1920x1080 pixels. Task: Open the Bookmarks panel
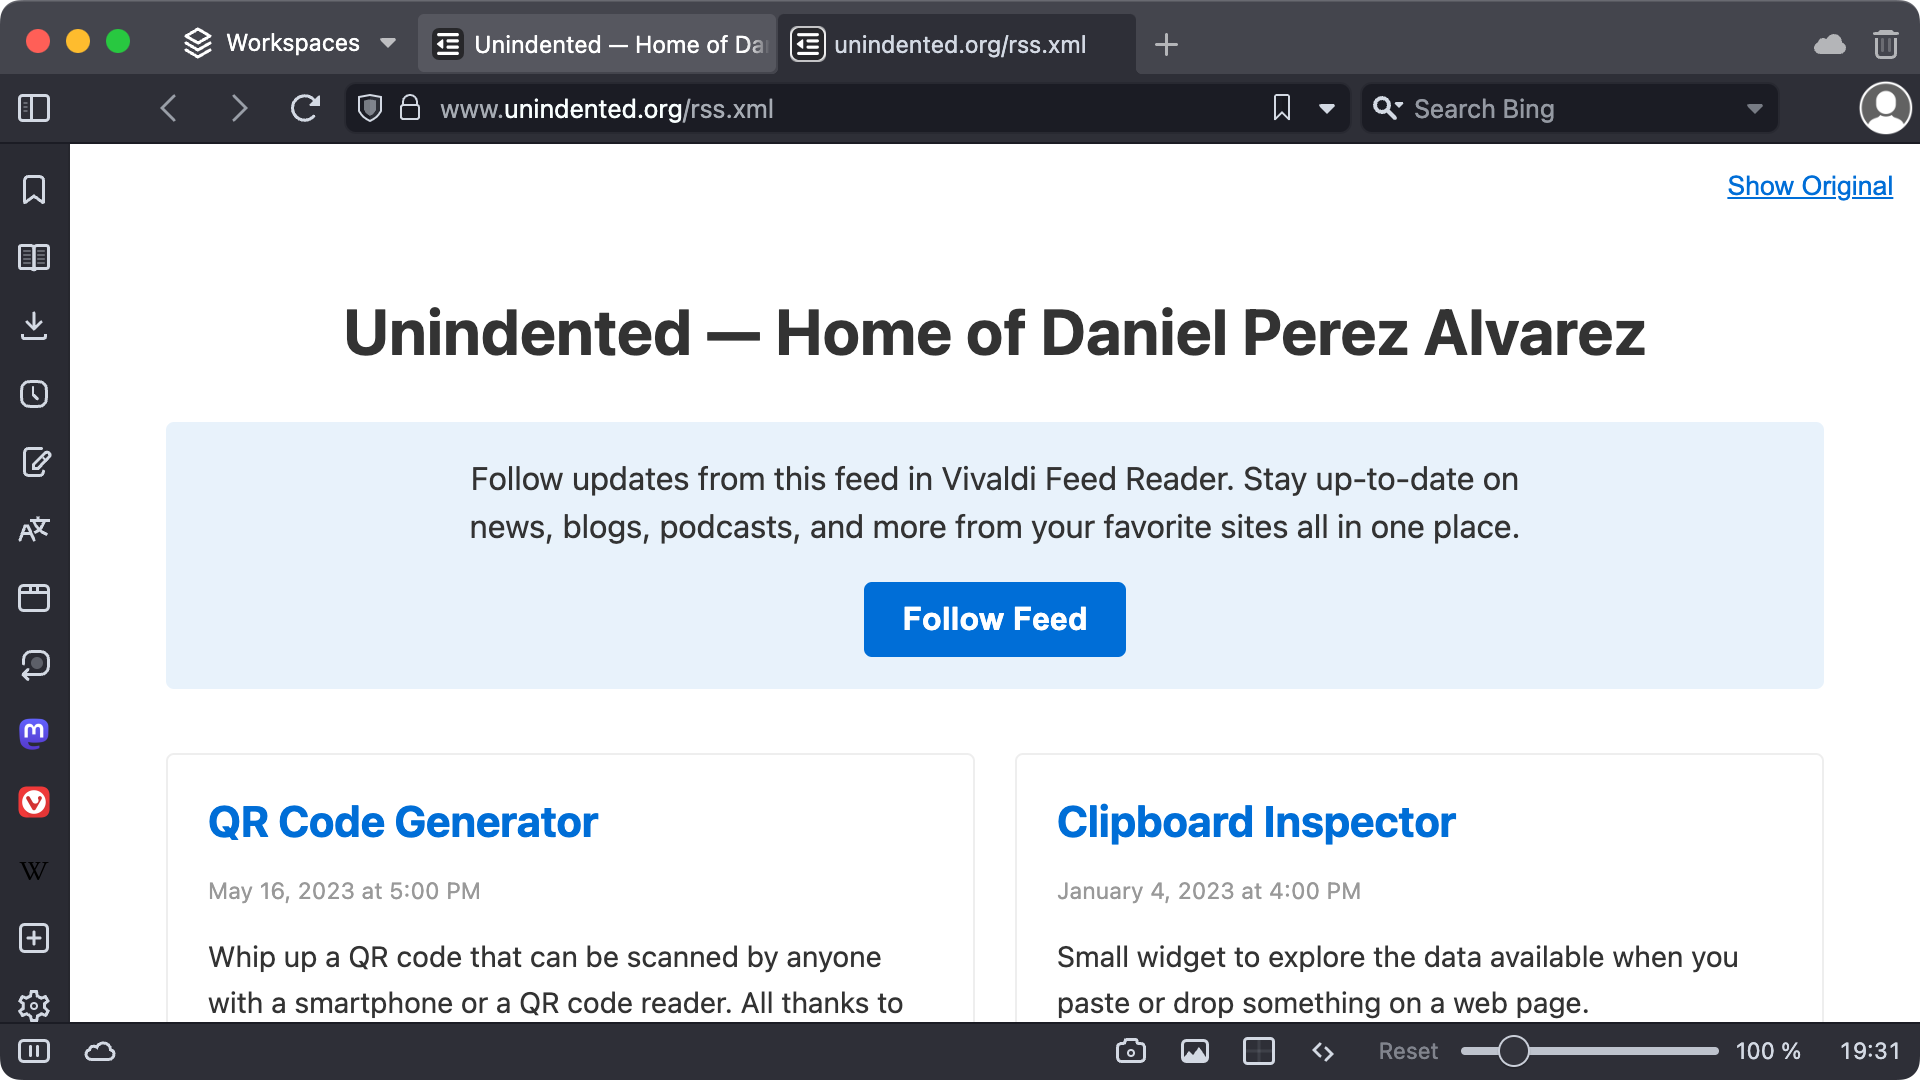pos(34,190)
